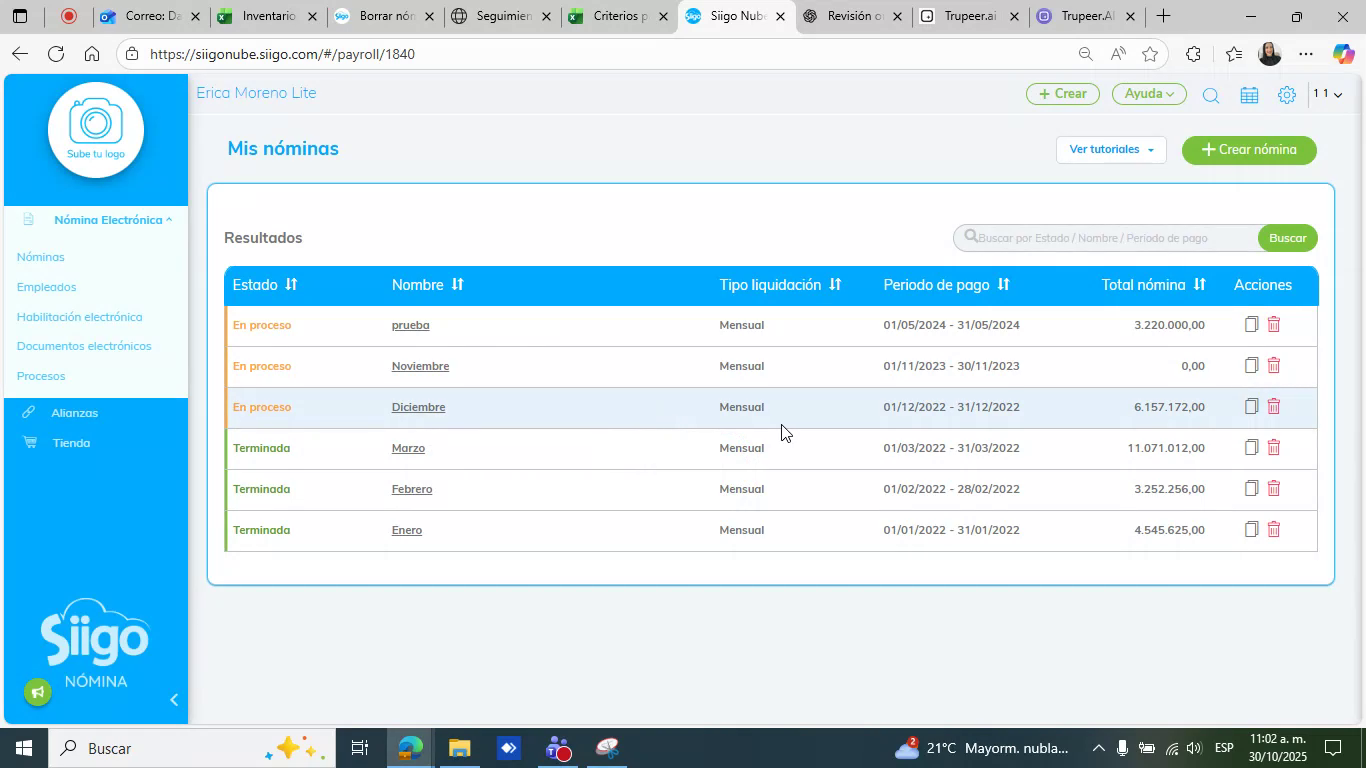Collapse Nómina Electrónica menu section
Screen dimensions: 1366x768
(x=112, y=220)
